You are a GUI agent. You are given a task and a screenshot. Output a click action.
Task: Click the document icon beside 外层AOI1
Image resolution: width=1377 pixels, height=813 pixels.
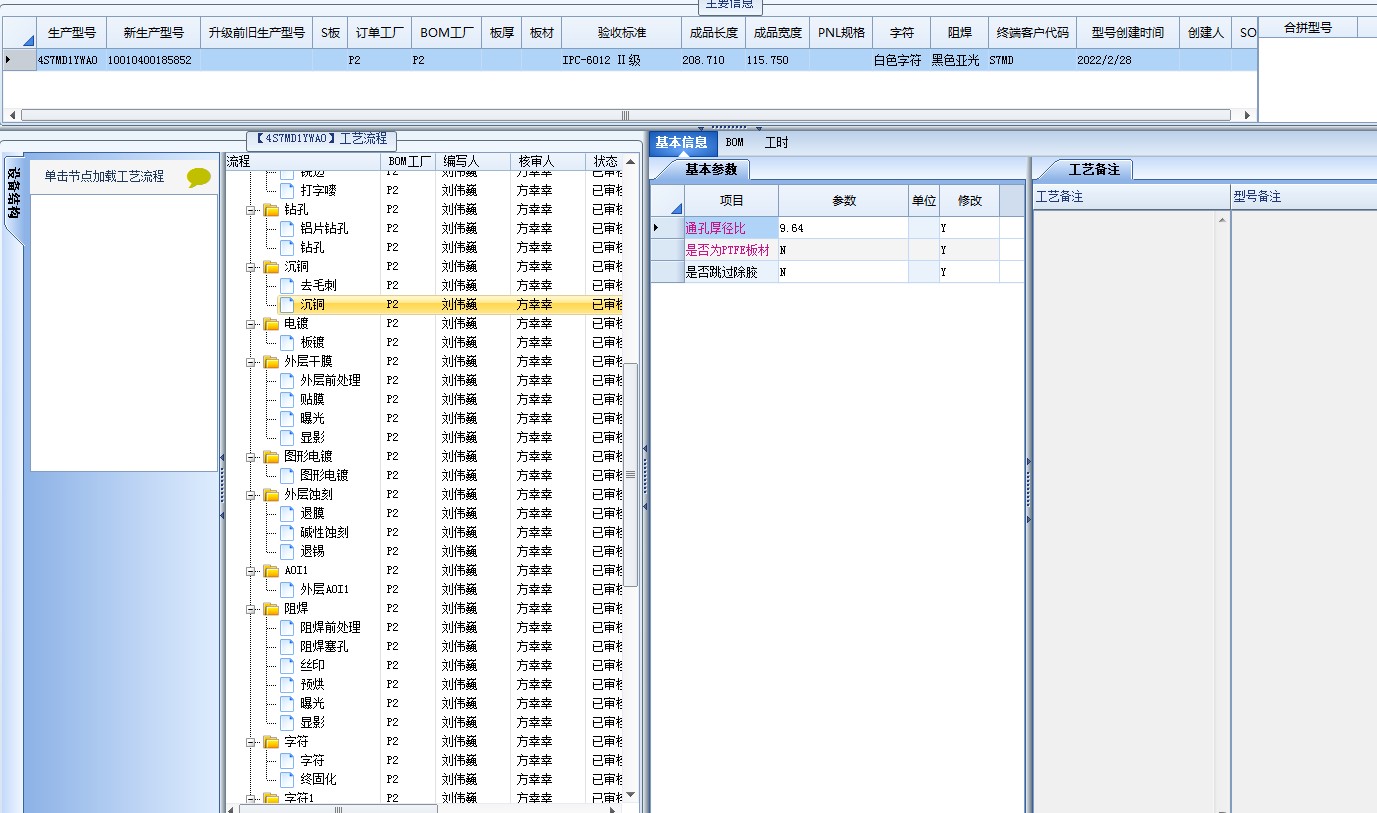pyautogui.click(x=287, y=589)
